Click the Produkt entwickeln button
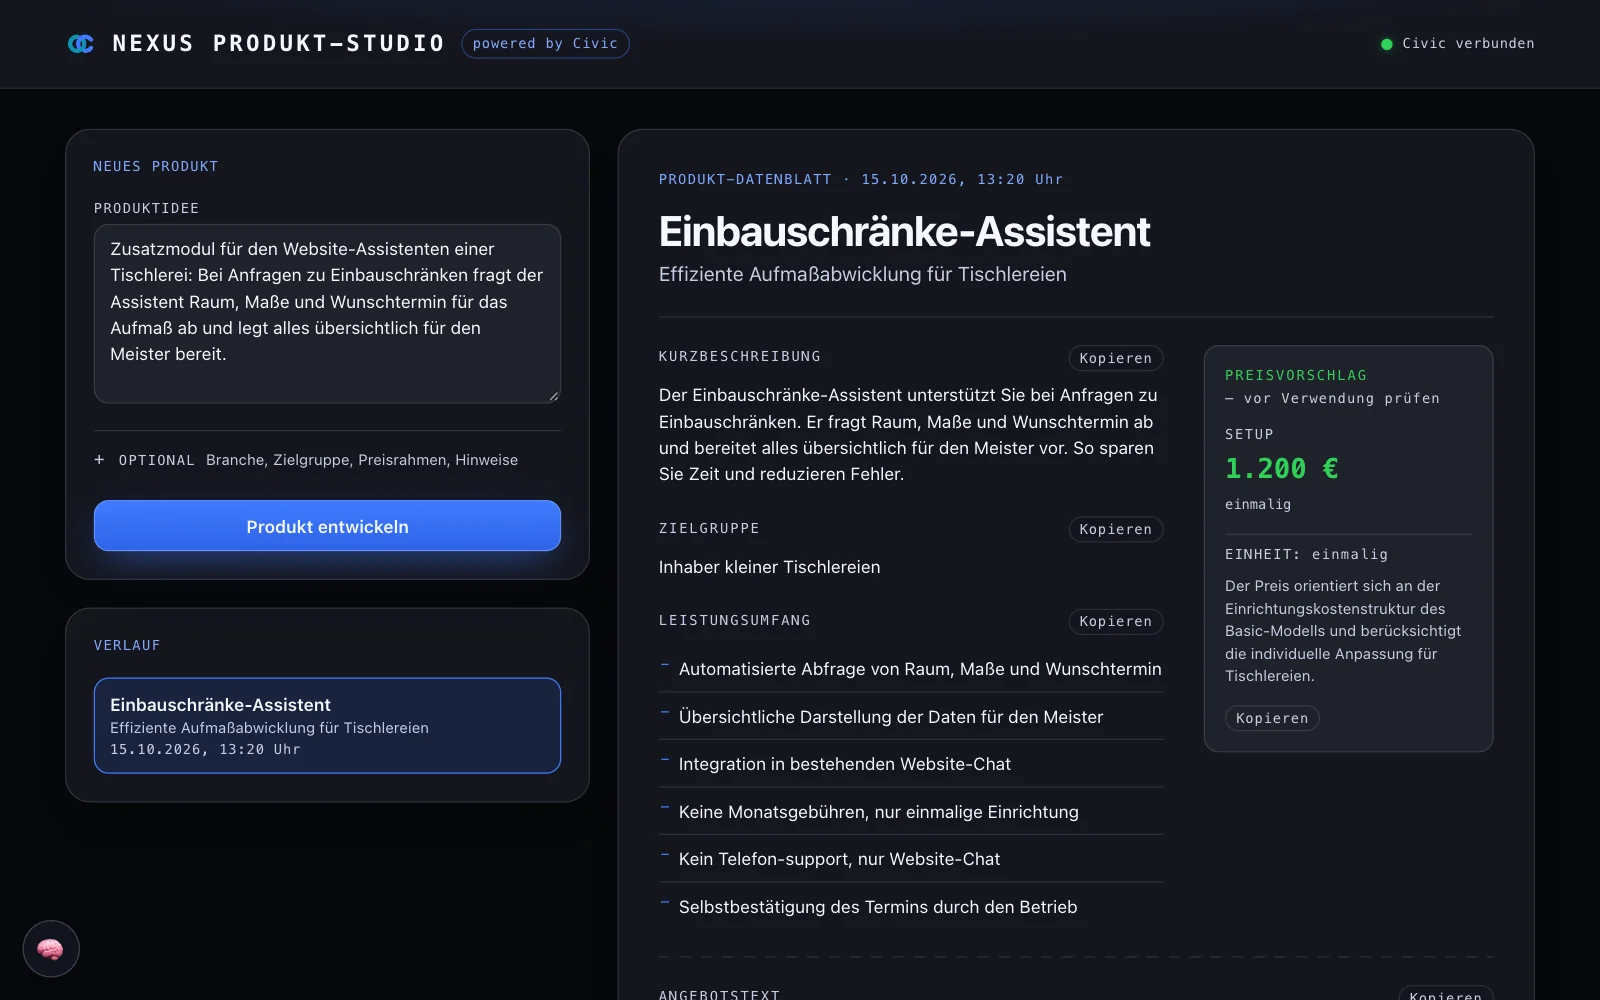The height and width of the screenshot is (1000, 1600). coord(327,526)
